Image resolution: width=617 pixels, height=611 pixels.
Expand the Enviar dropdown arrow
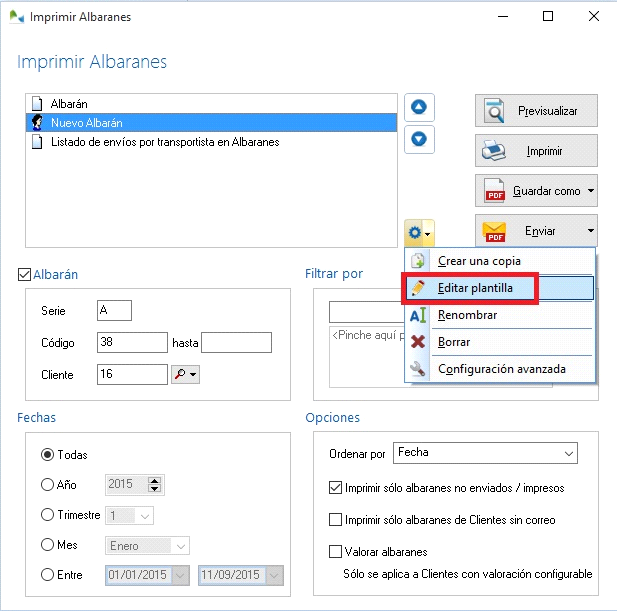(x=590, y=231)
